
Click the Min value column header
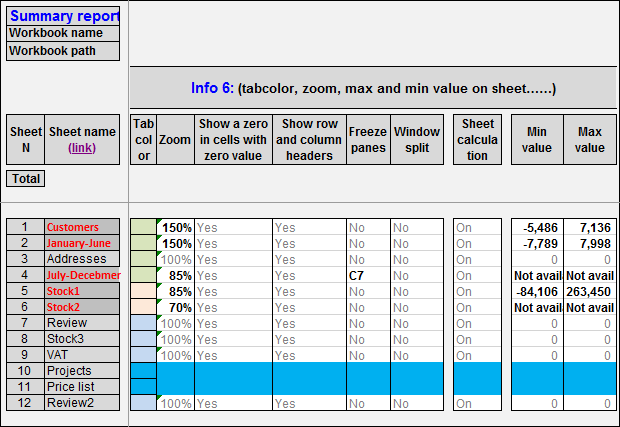pos(537,140)
